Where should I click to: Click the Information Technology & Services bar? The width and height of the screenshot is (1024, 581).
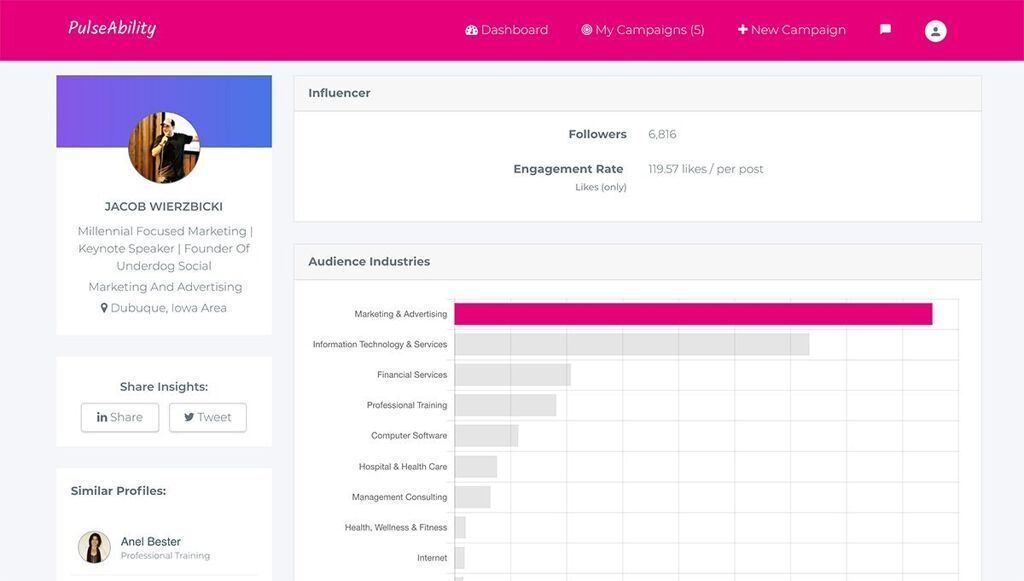632,344
